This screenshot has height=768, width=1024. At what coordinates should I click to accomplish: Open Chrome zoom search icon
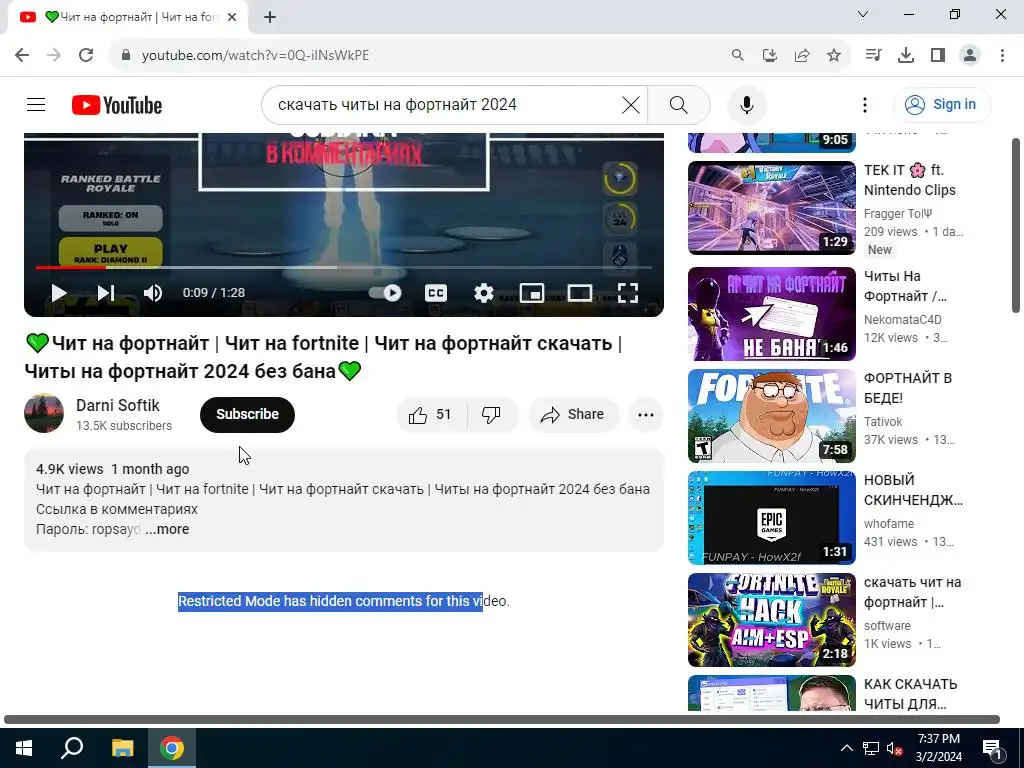pos(737,55)
